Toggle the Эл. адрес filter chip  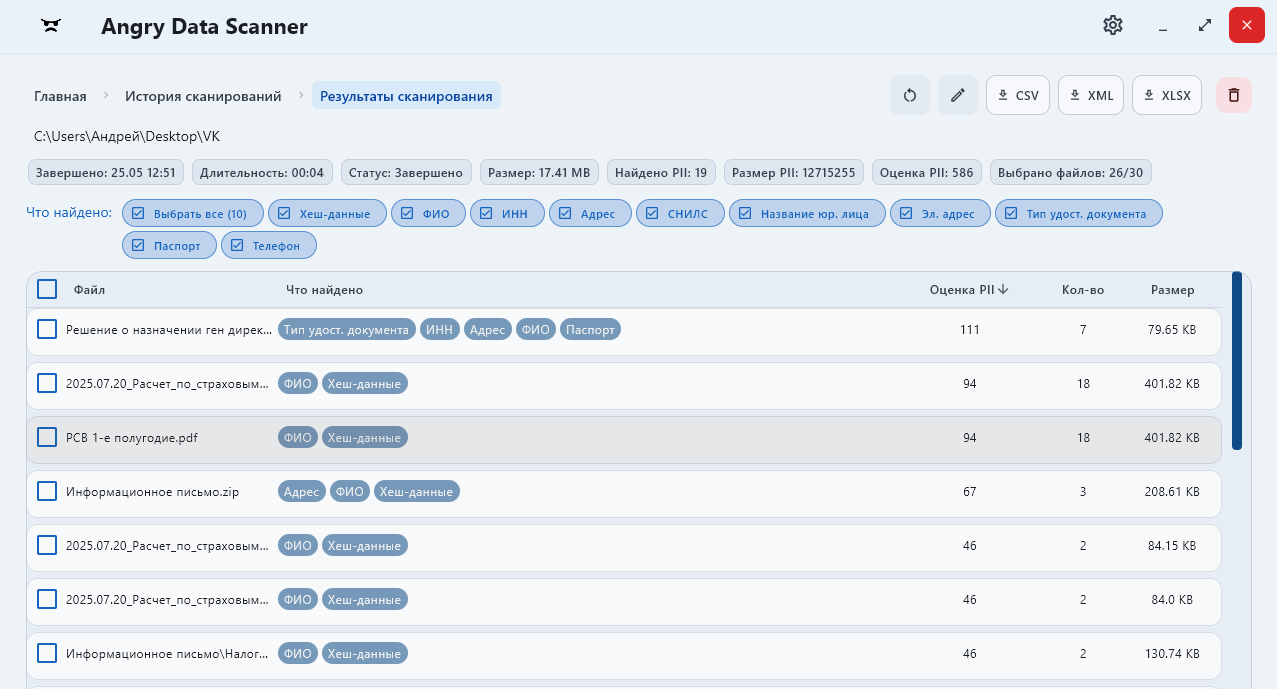click(x=940, y=213)
